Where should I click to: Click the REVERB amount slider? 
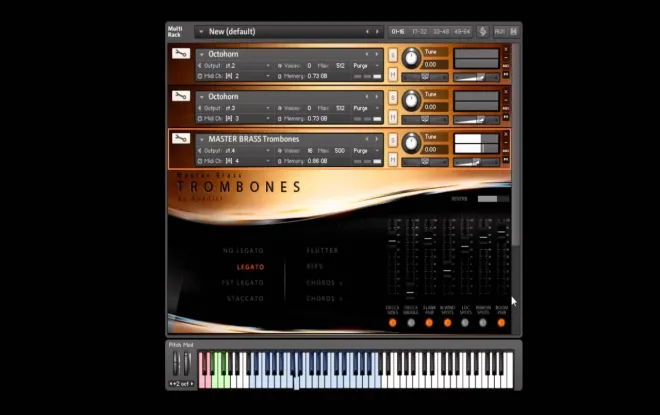(x=493, y=199)
